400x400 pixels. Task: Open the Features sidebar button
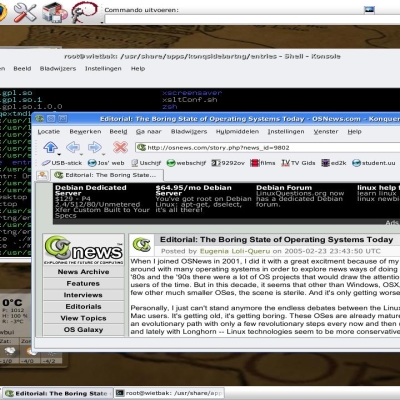click(x=83, y=283)
